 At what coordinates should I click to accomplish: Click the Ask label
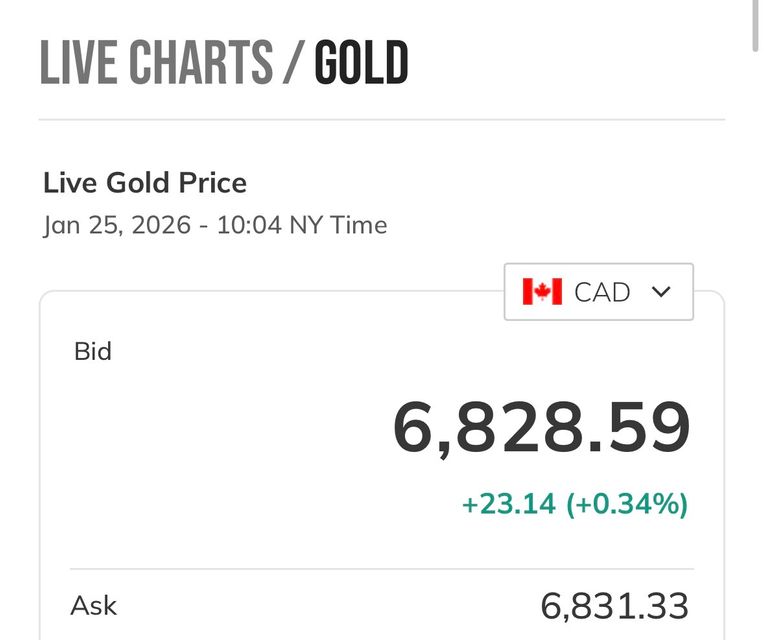(x=94, y=605)
